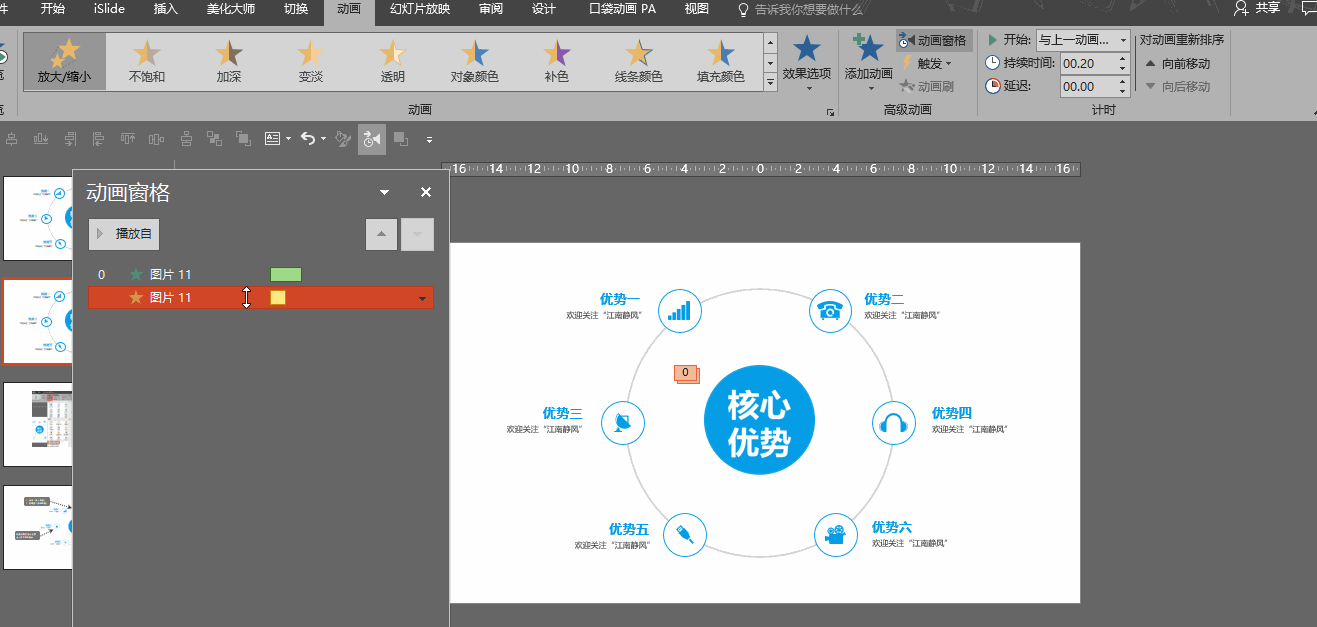The width and height of the screenshot is (1317, 627).
Task: Click 向前移动 to reorder animation
Action: click(x=1179, y=64)
